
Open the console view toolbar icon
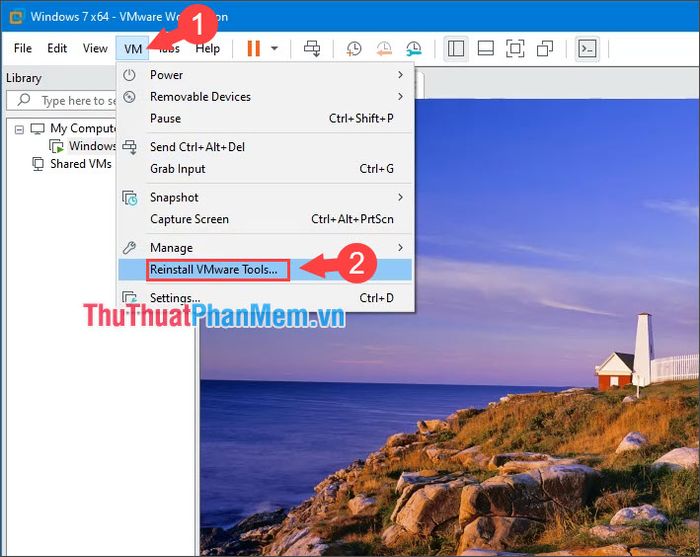(x=587, y=48)
